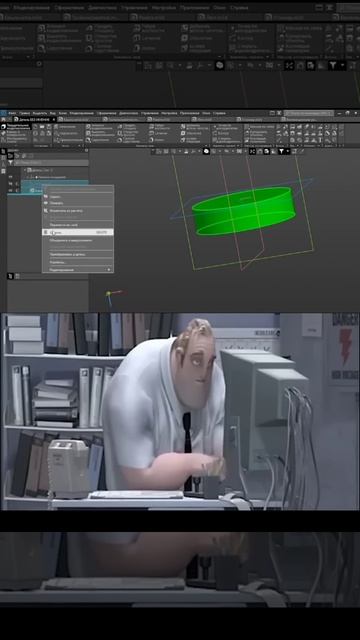Image resolution: width=360 pixels, height=640 pixels.
Task: Click the command search field in title bar
Action: point(308,113)
